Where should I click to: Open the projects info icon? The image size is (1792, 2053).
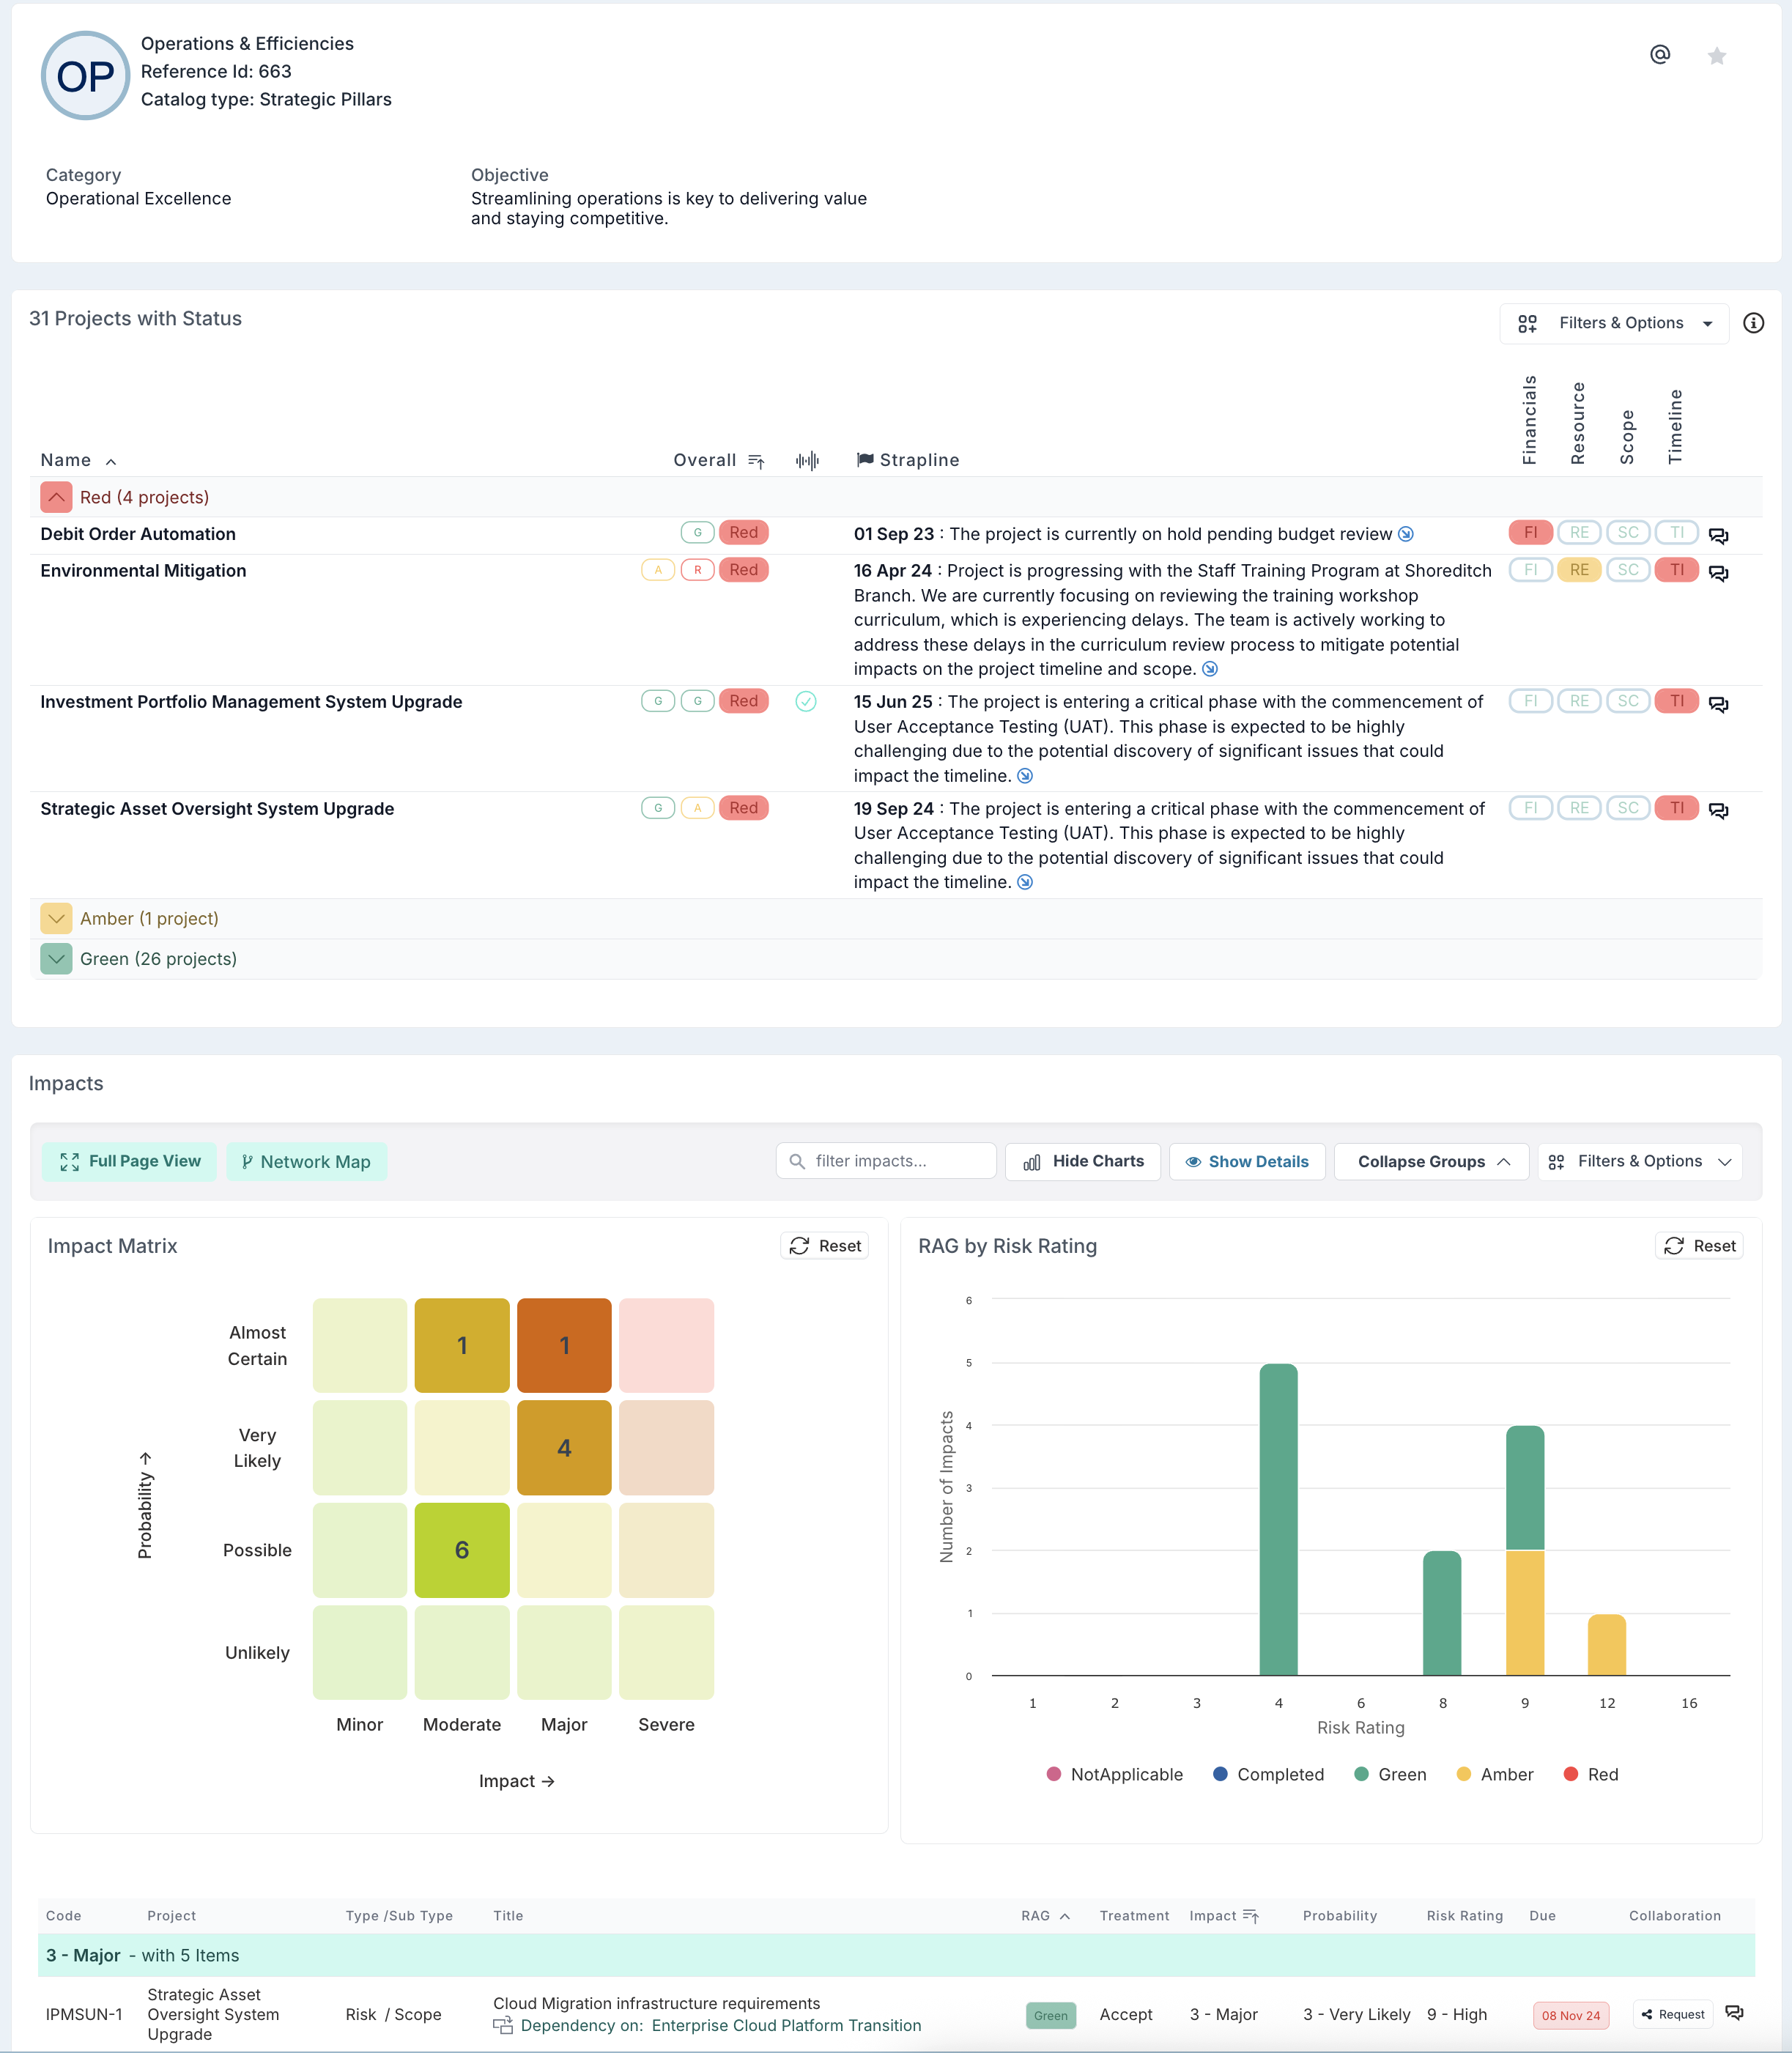(1753, 323)
